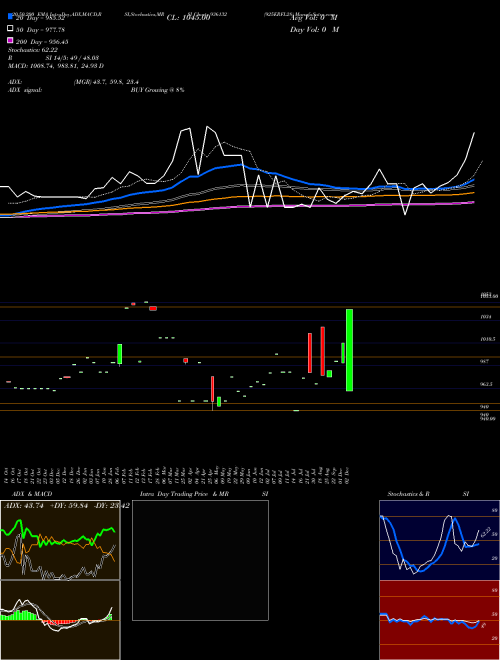Viewport: 500px width, 660px height.
Task: Click the tallest green candlestick
Action: [349, 350]
